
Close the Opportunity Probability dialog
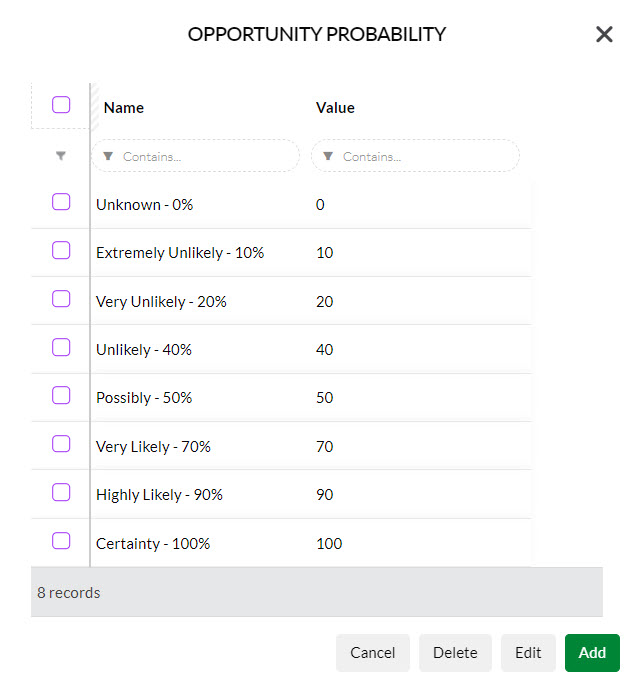[x=604, y=34]
